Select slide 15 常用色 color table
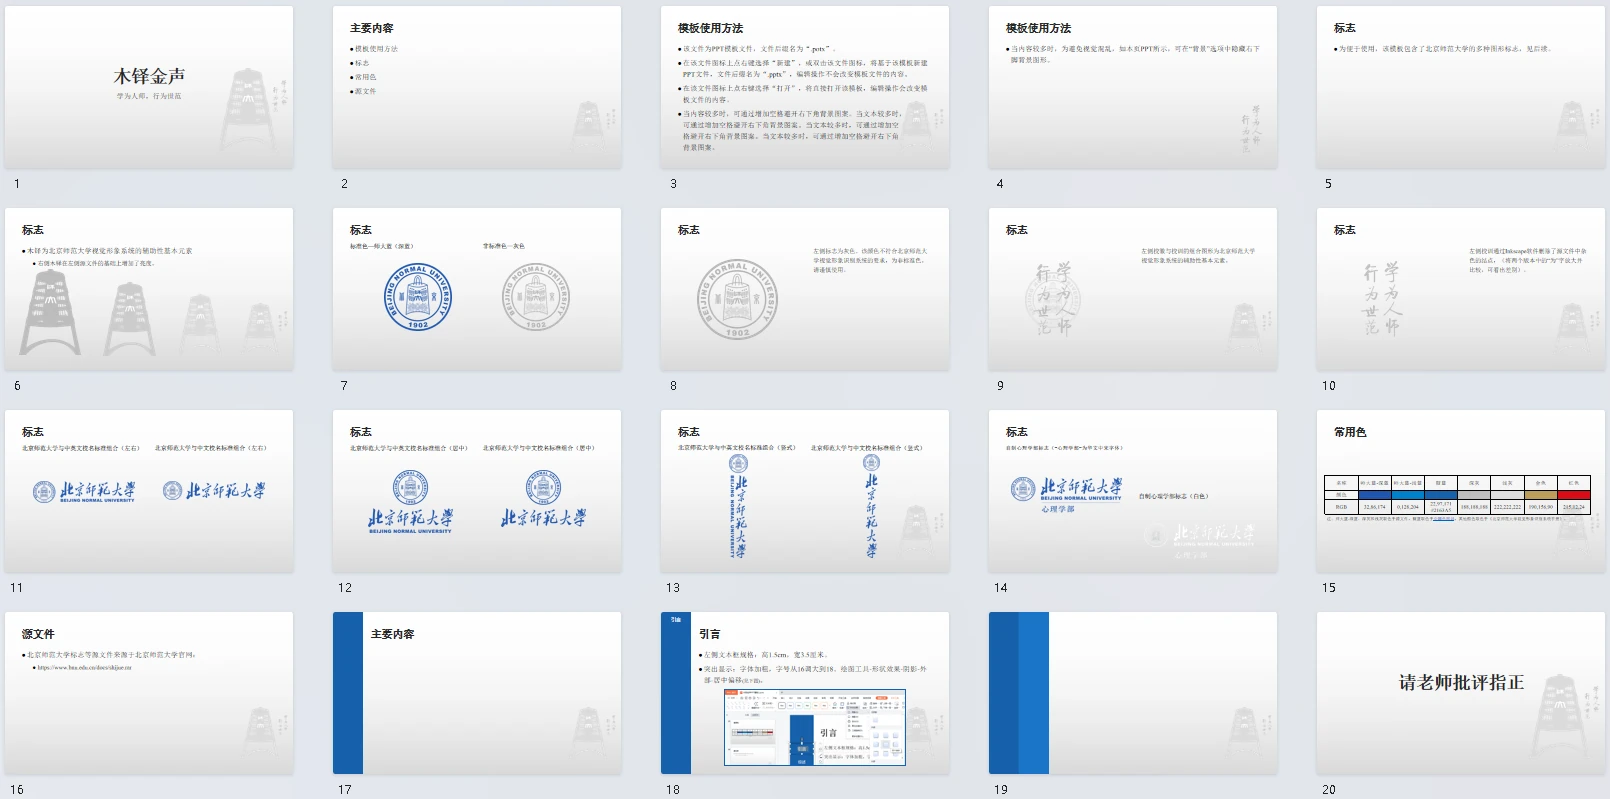The width and height of the screenshot is (1610, 799). tap(1461, 492)
